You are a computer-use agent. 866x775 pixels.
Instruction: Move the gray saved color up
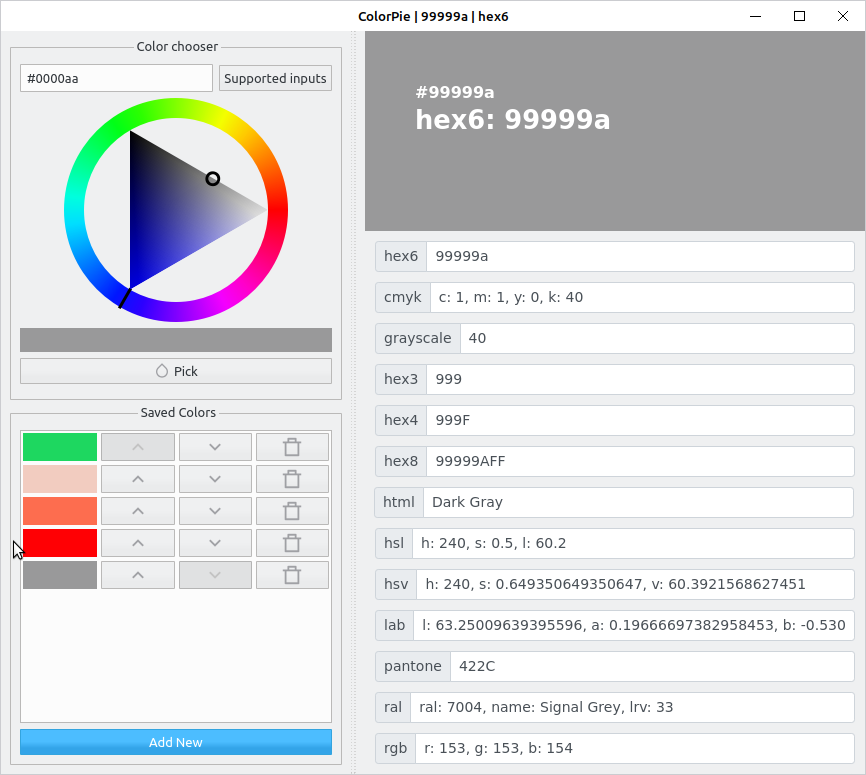[x=138, y=575]
